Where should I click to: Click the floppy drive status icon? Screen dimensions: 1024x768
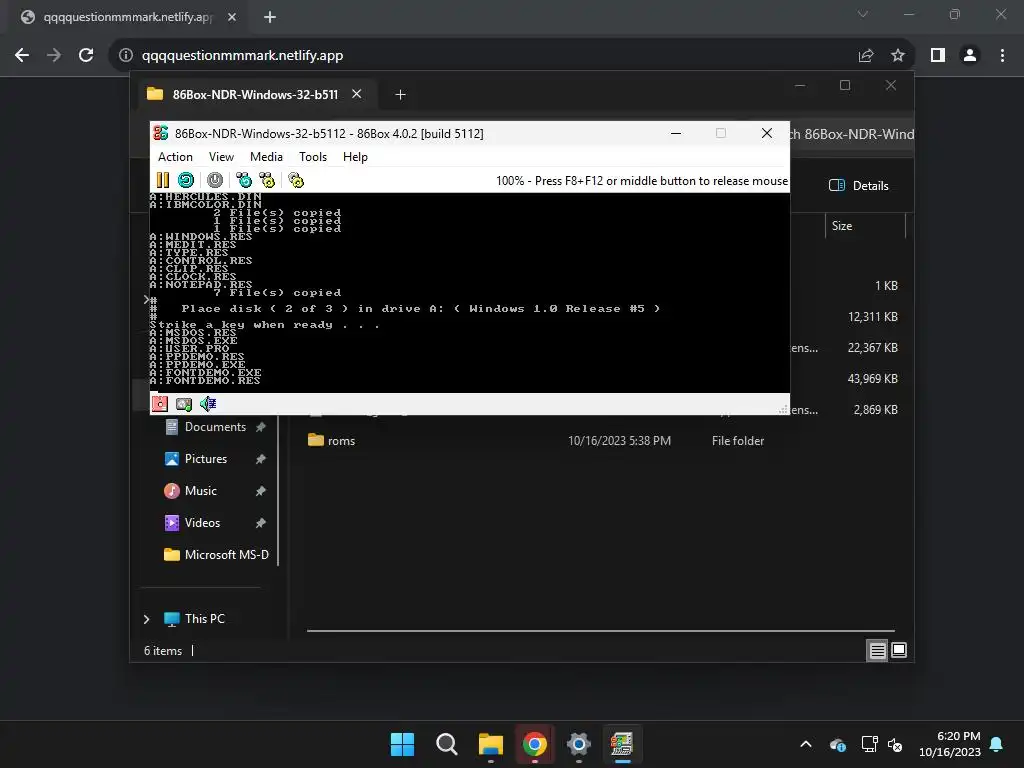[x=160, y=404]
